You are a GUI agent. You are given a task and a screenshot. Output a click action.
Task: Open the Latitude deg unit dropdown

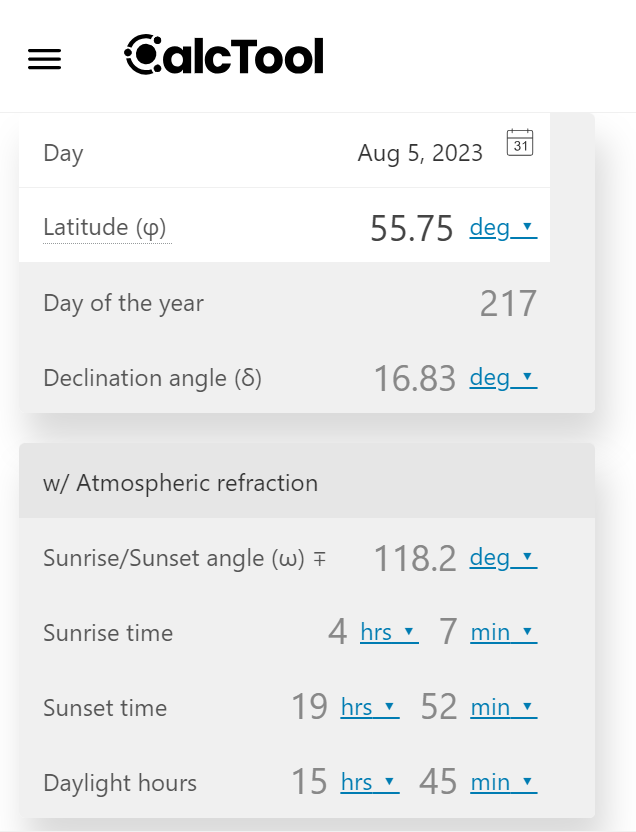pyautogui.click(x=503, y=228)
